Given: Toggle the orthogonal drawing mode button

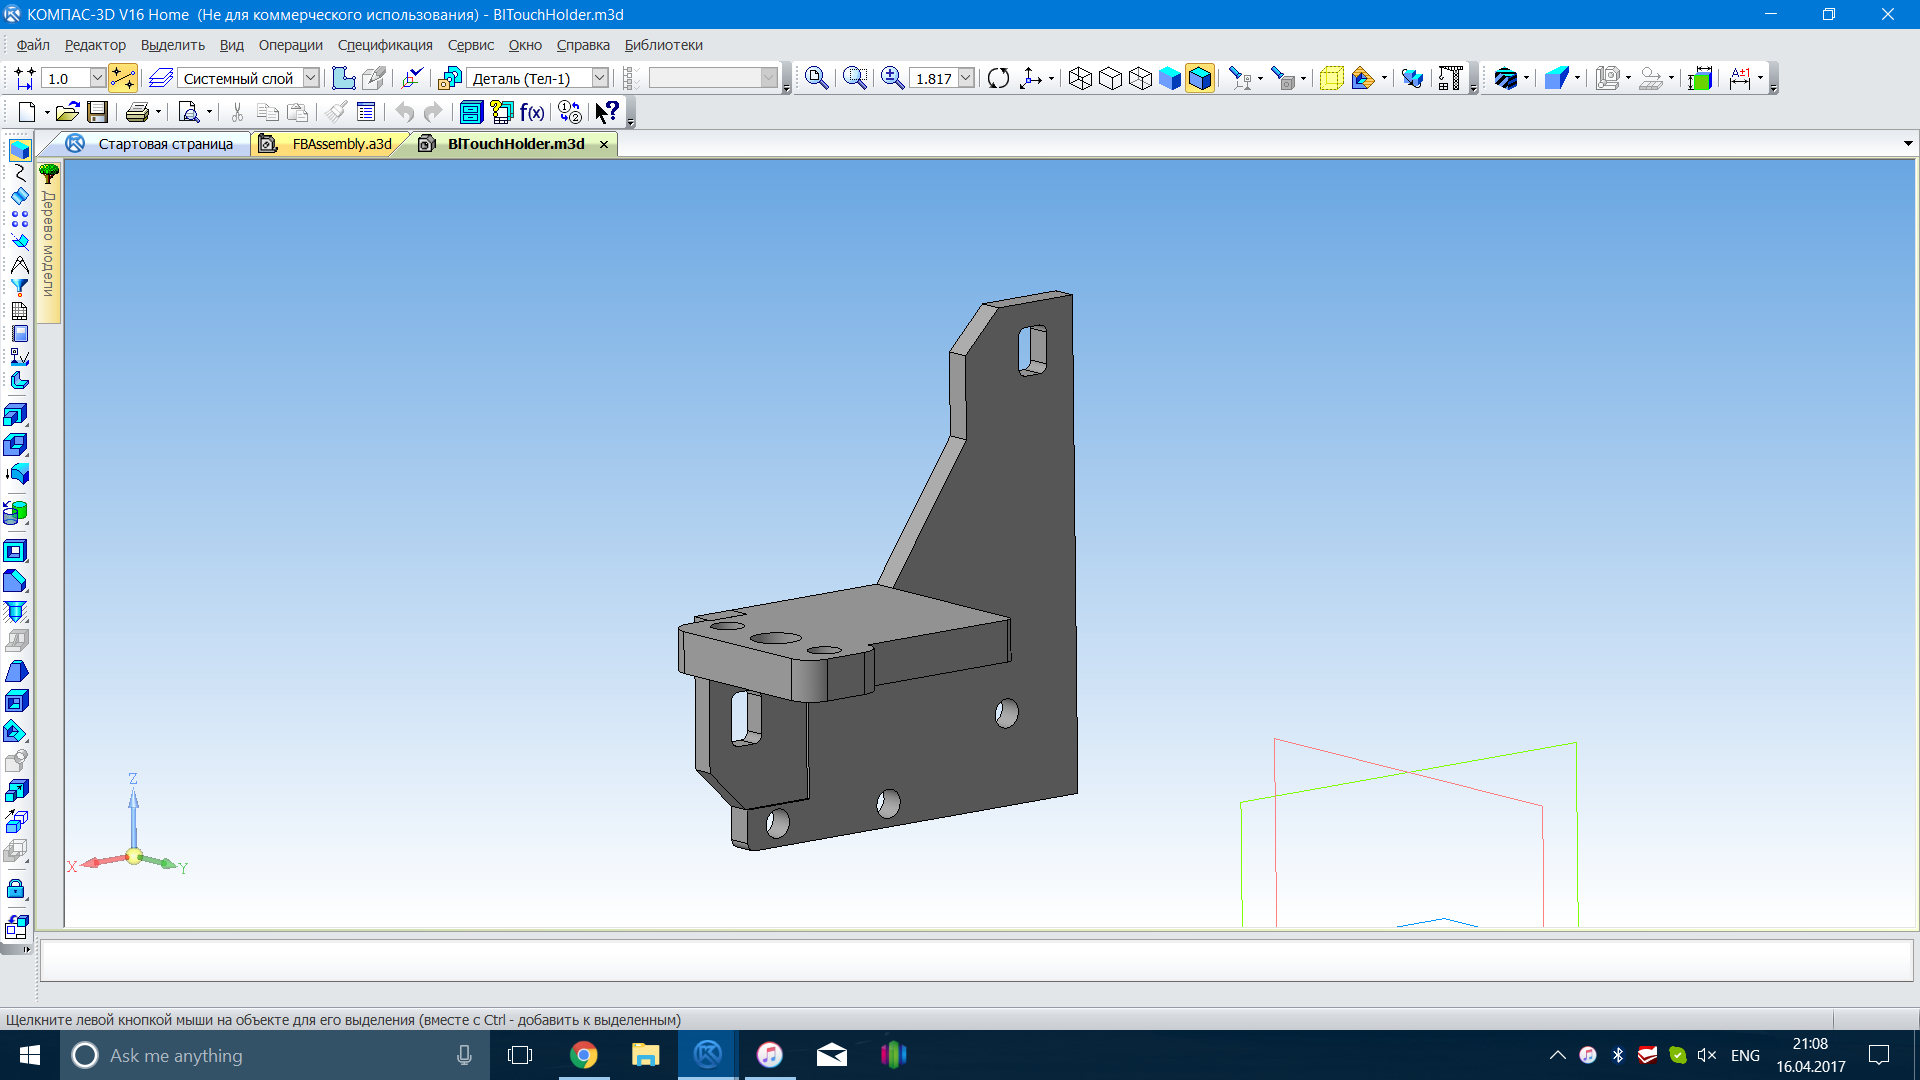Looking at the screenshot, I should coord(122,78).
